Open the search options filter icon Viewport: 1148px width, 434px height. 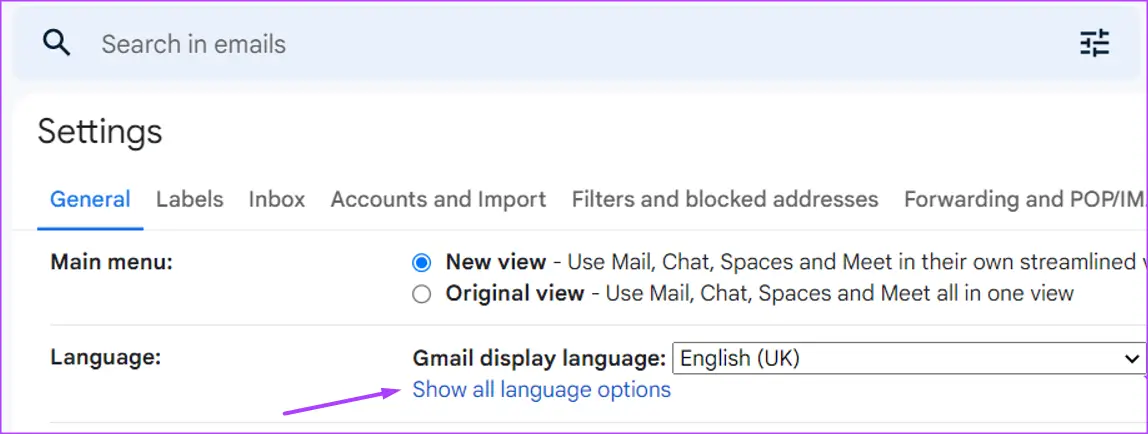point(1095,43)
